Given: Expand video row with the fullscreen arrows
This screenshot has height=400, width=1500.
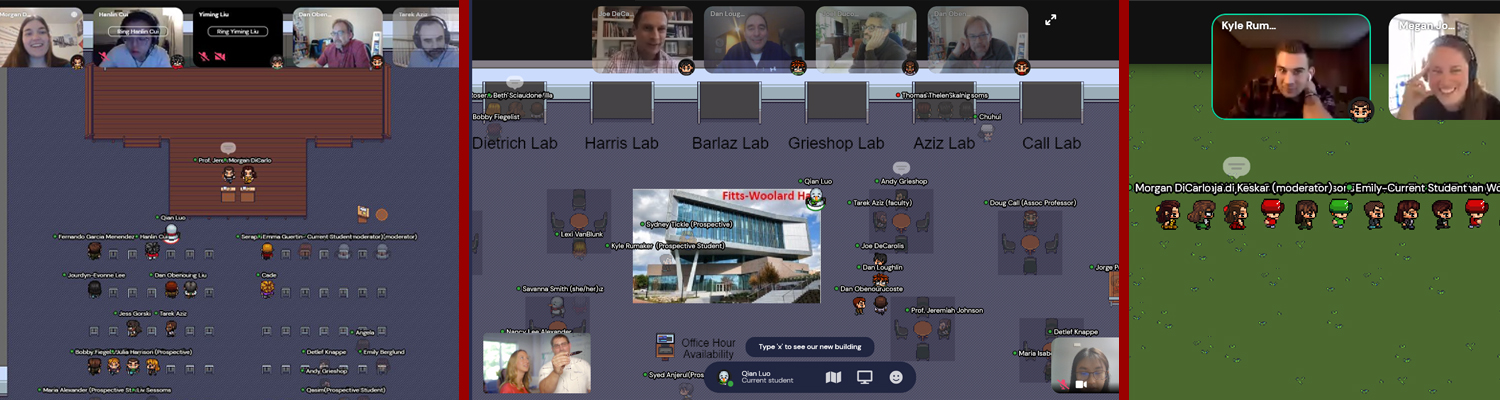Looking at the screenshot, I should [x=1051, y=20].
